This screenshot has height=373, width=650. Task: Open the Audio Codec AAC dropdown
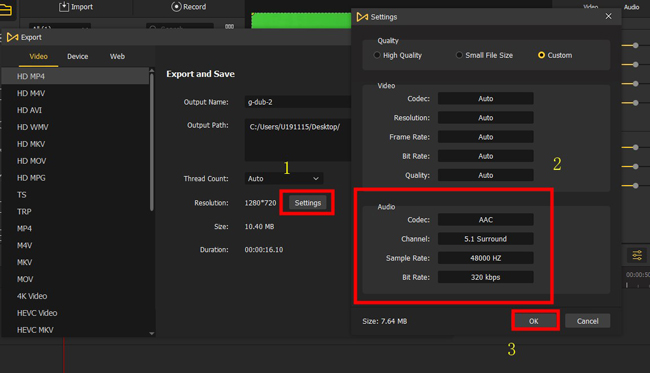[x=485, y=220]
